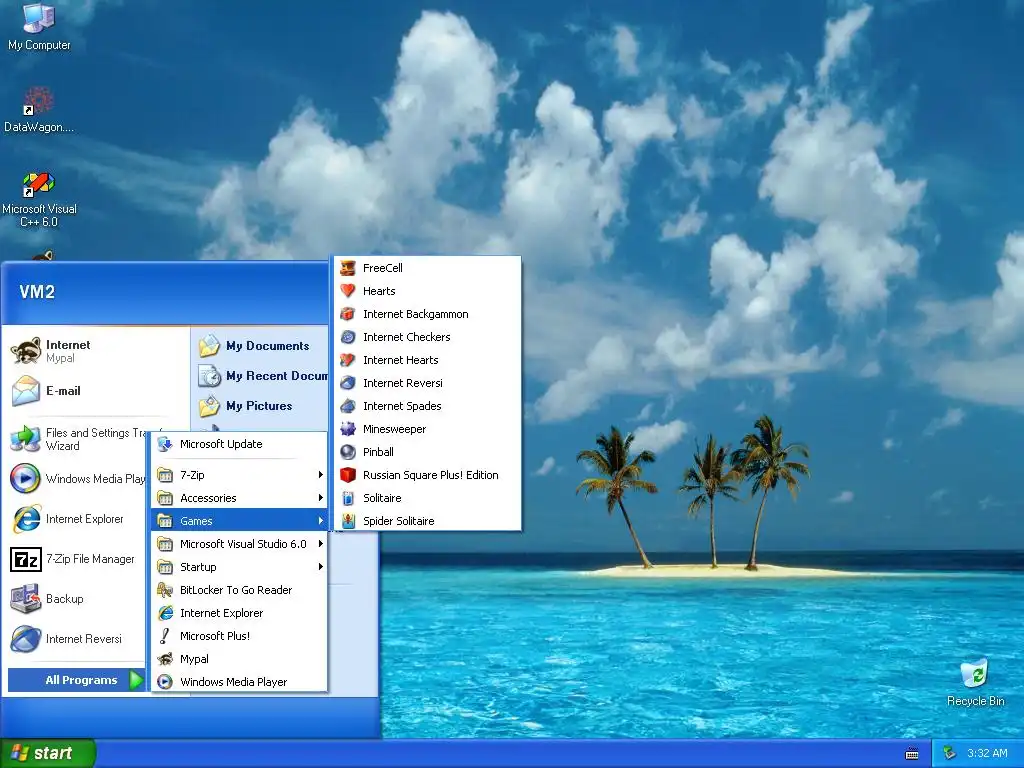
Task: Expand the Startup submenu arrow
Action: coord(321,567)
